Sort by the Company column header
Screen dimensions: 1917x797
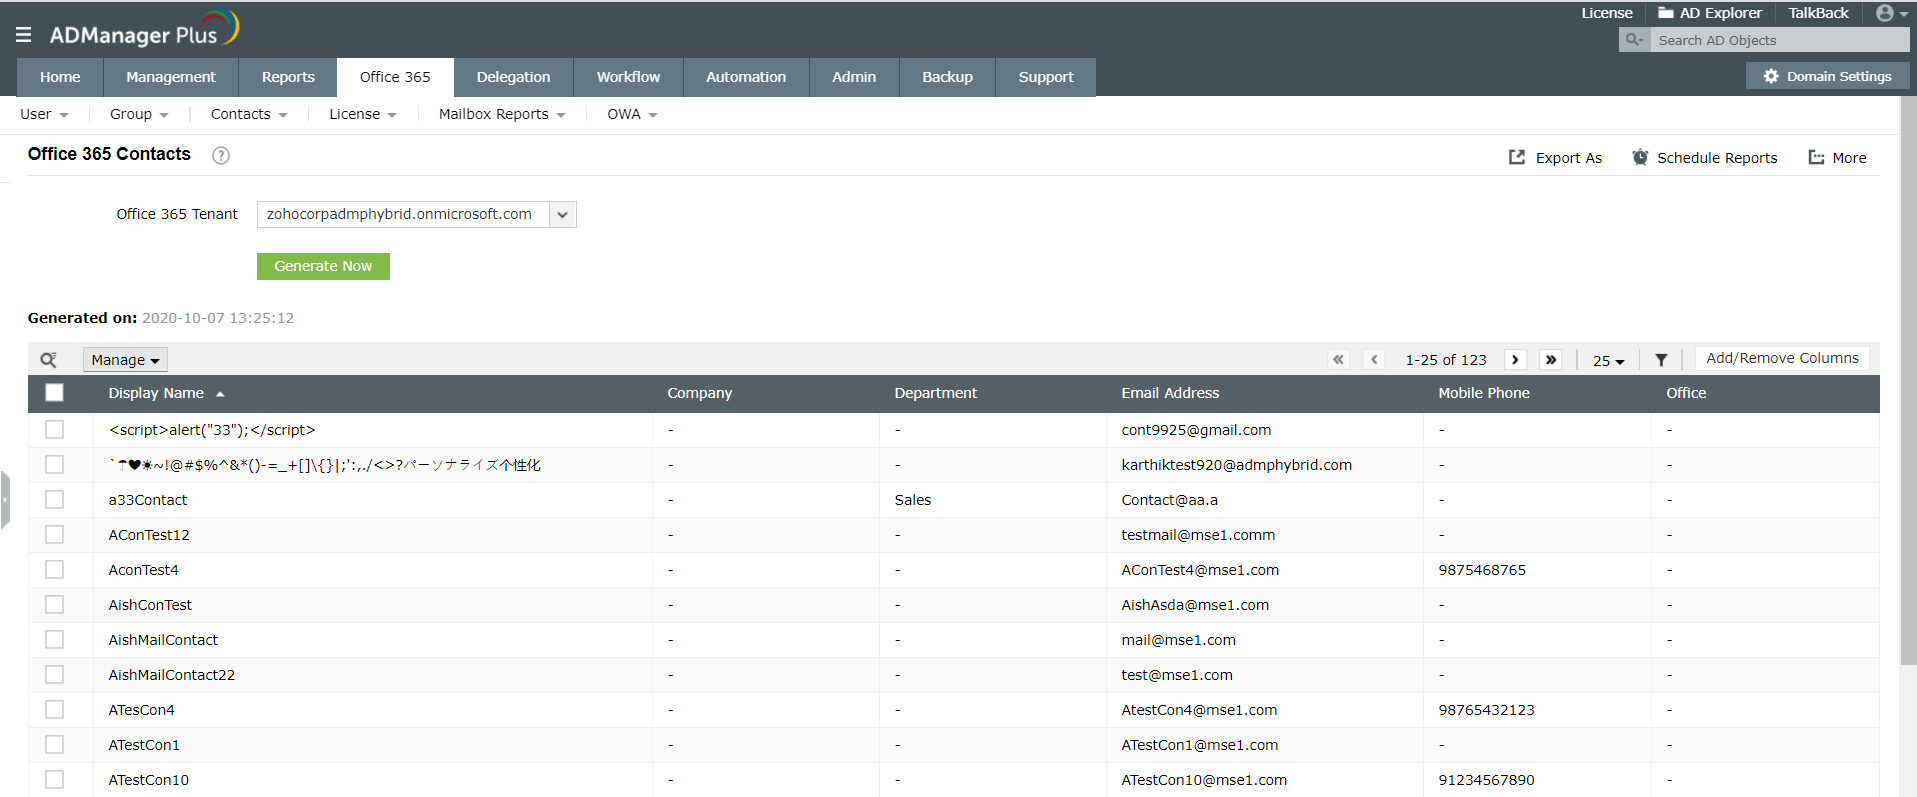pos(700,393)
